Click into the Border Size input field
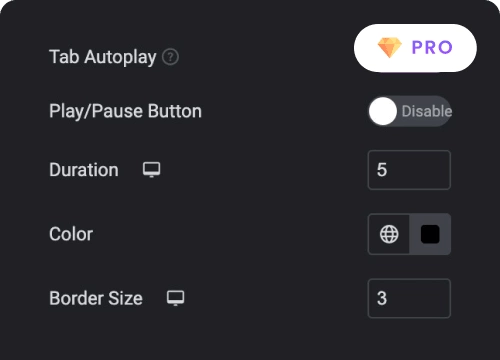 coord(409,298)
